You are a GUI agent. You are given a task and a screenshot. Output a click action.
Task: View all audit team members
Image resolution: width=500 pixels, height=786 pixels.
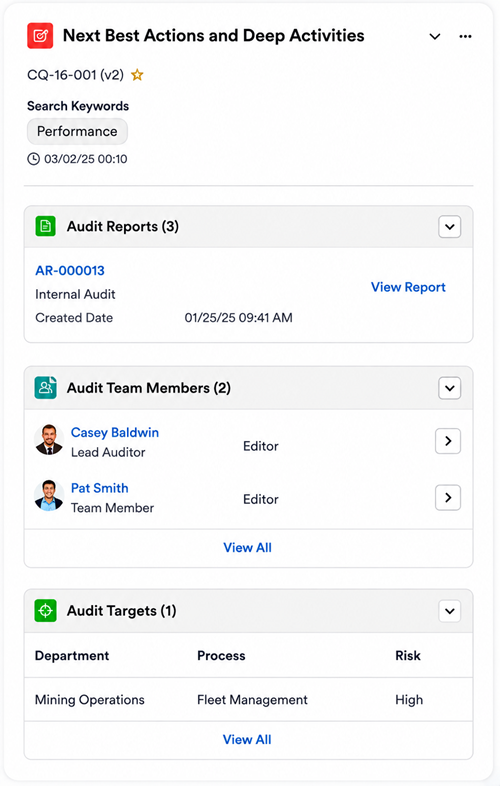pyautogui.click(x=248, y=548)
